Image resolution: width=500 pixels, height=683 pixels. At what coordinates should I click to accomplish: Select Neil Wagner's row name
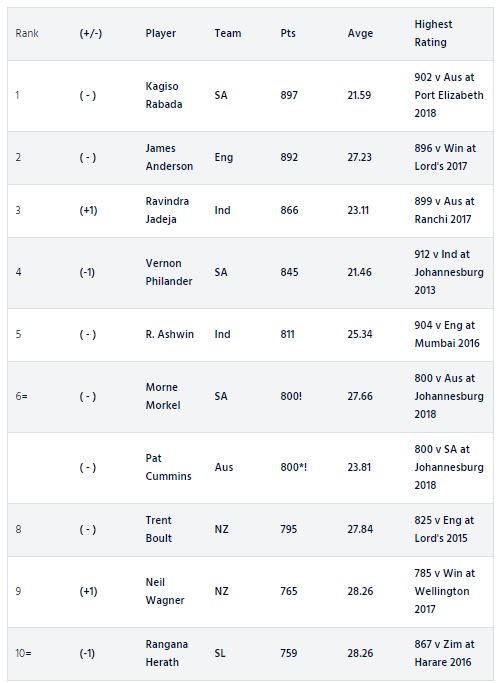coord(165,591)
